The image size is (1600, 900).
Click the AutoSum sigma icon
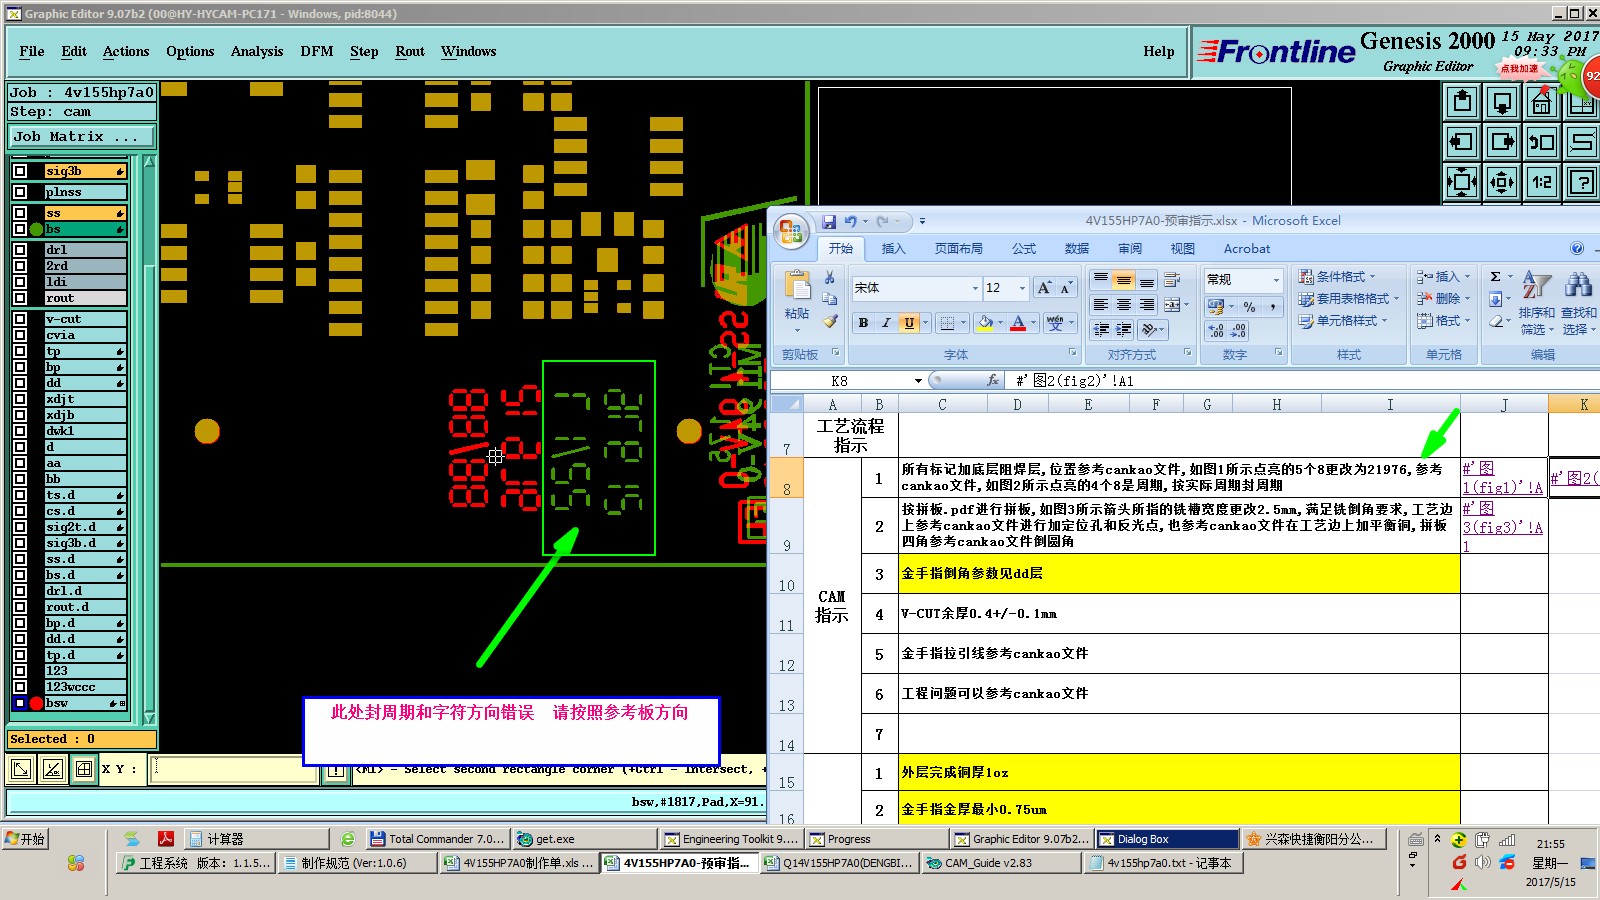pos(1495,277)
